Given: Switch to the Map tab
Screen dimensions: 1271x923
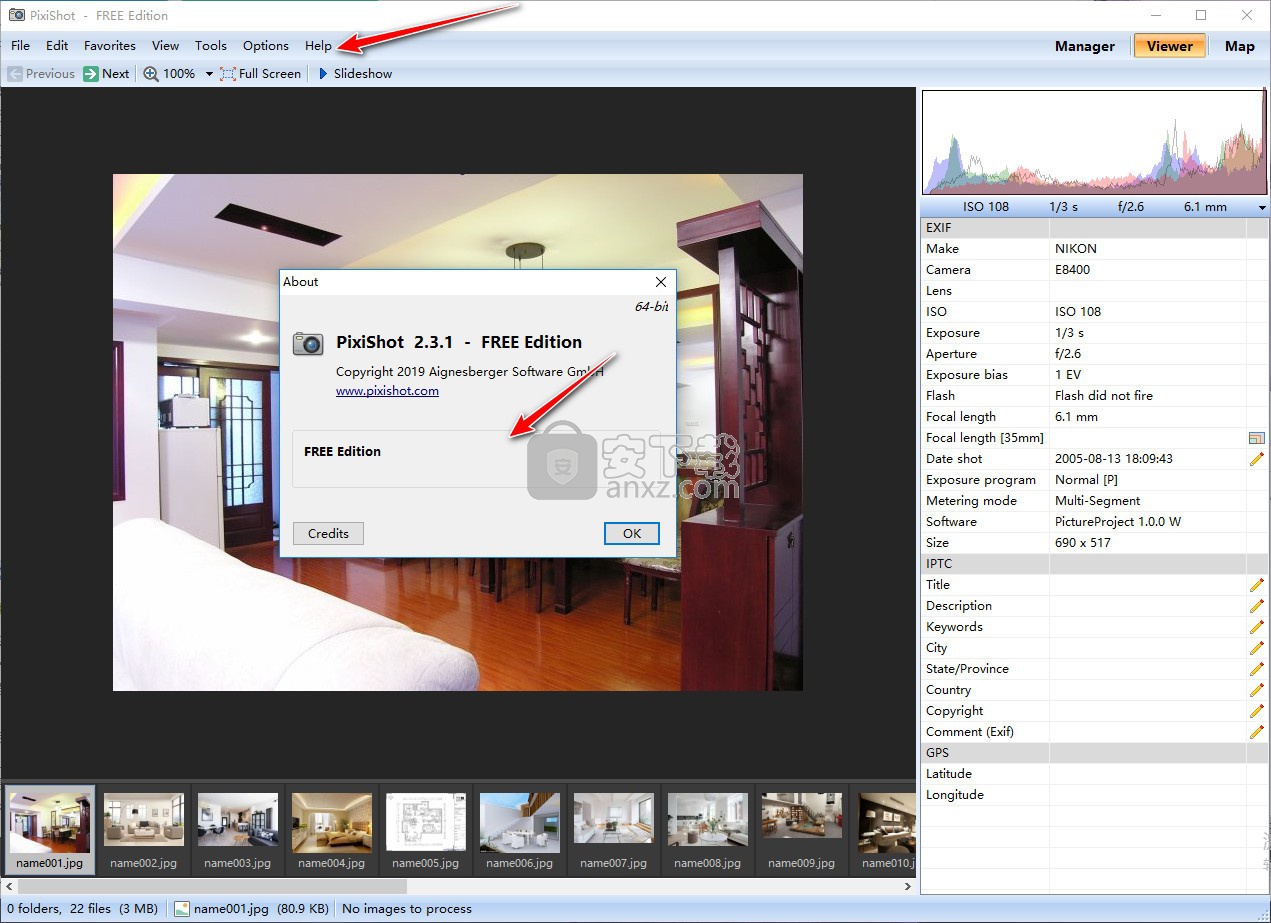Looking at the screenshot, I should click(x=1240, y=46).
